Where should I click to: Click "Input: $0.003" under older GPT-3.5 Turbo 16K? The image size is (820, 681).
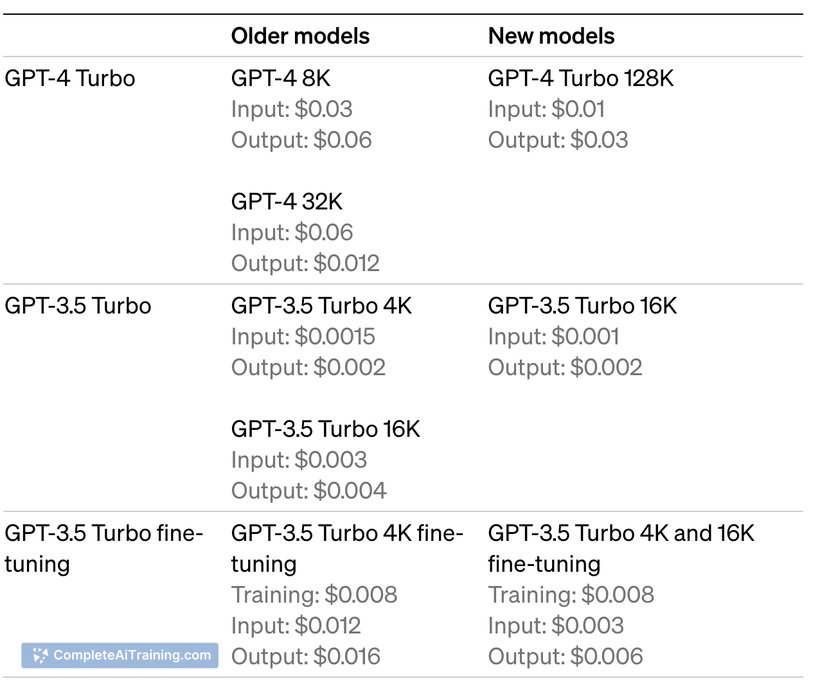coord(299,460)
